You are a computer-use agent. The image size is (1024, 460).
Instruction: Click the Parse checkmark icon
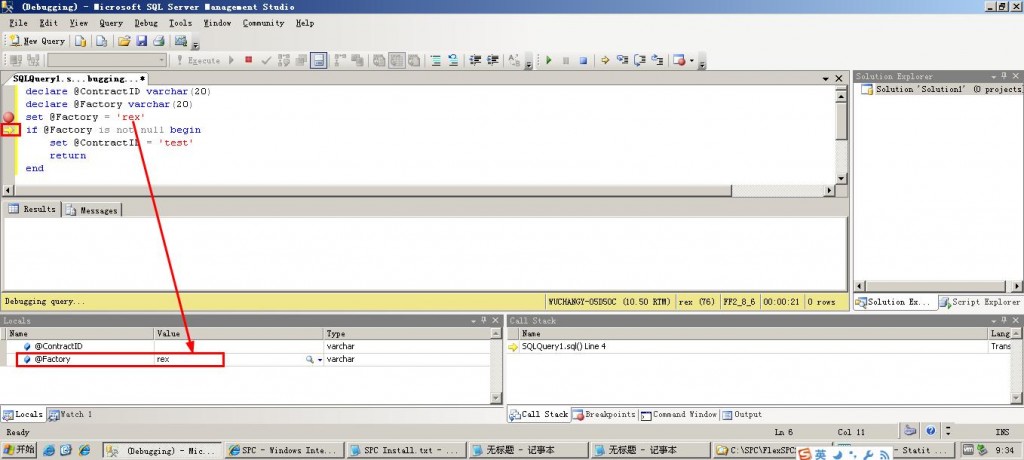click(266, 60)
